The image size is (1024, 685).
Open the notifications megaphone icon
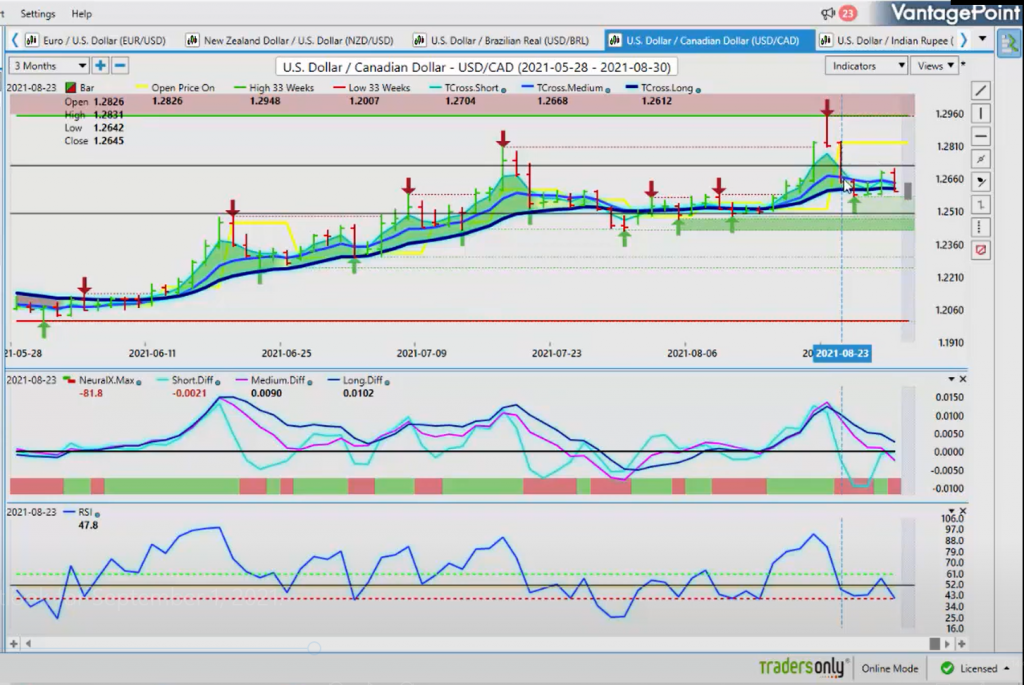[x=828, y=13]
